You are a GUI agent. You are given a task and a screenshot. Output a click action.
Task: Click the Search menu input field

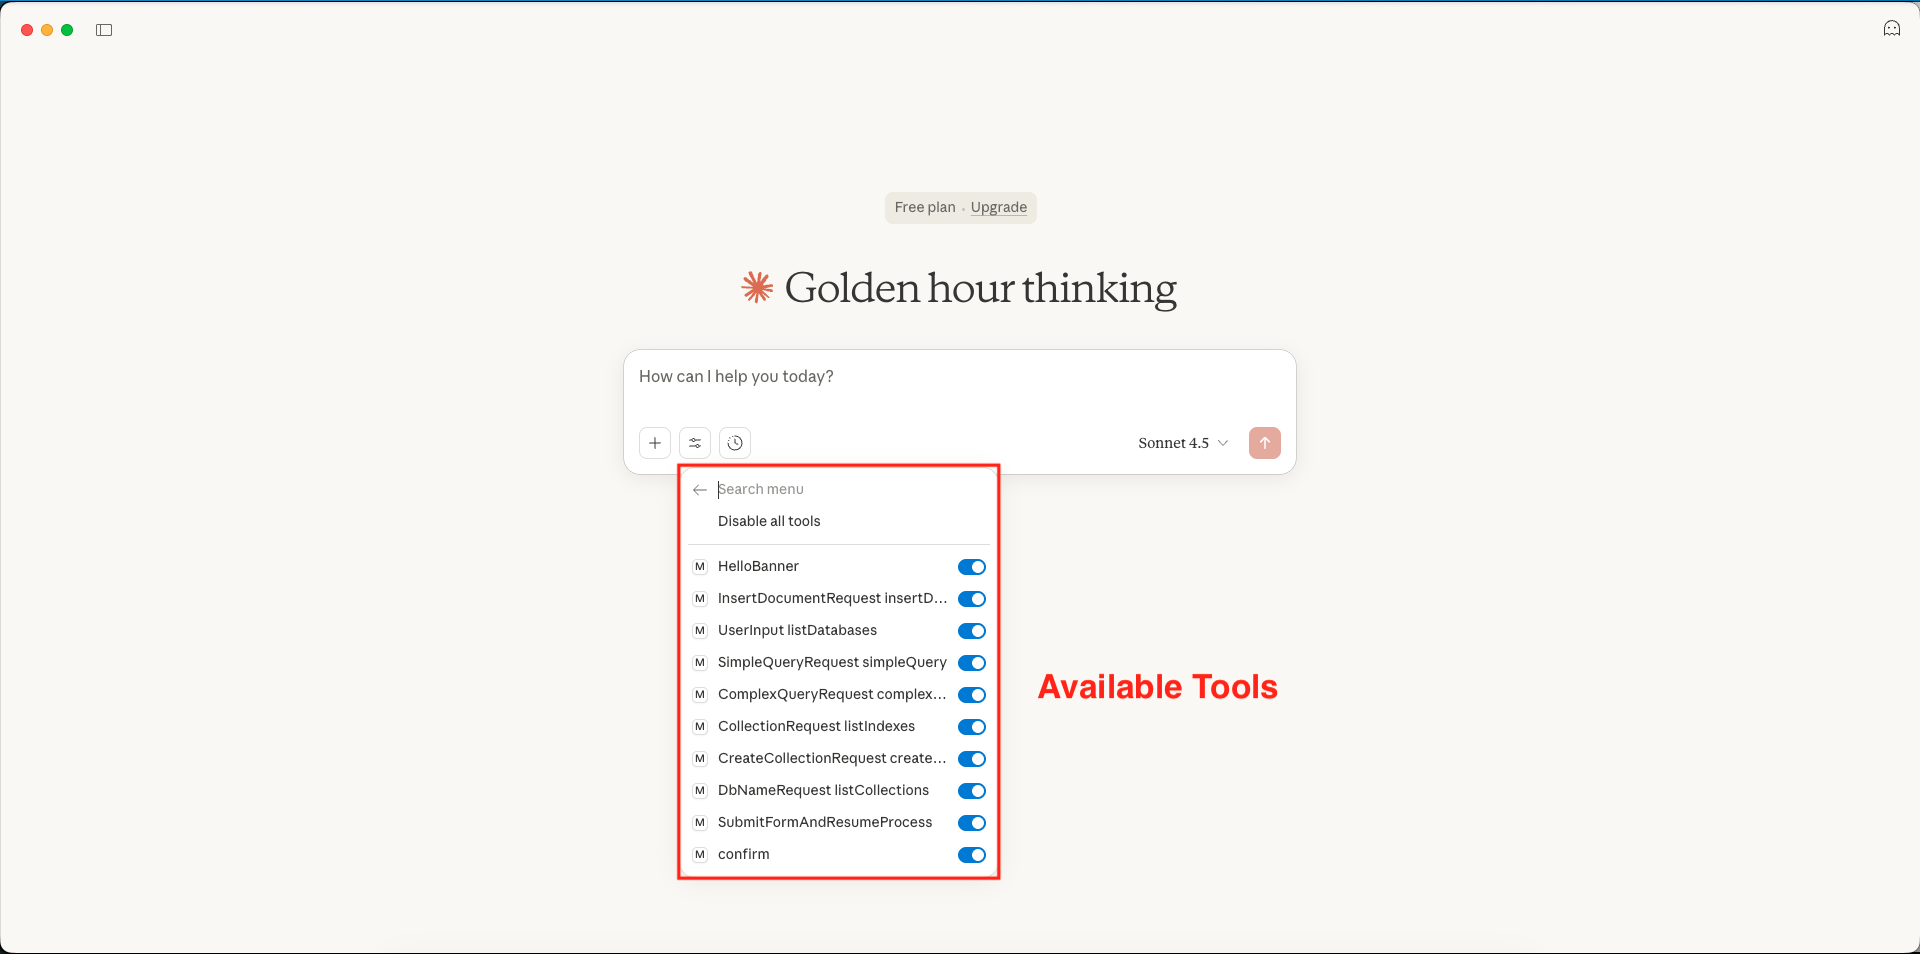pyautogui.click(x=850, y=489)
